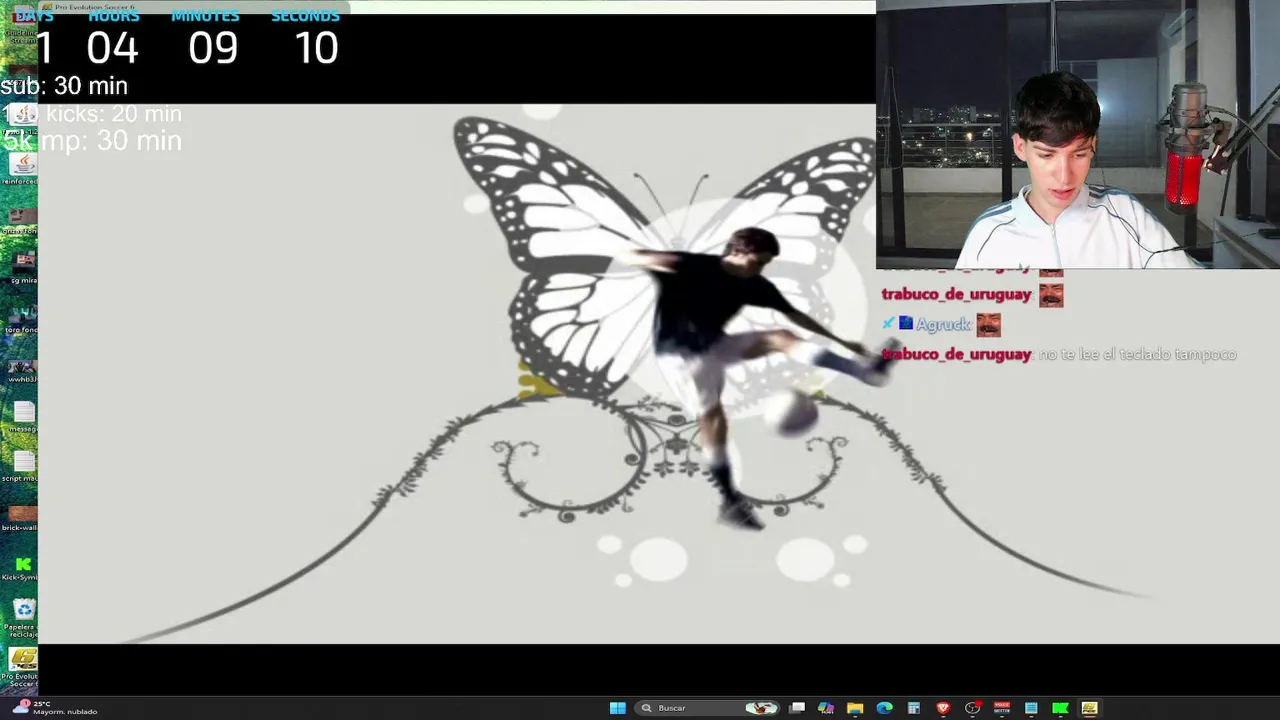Click the Agruck username in chat

pos(942,324)
